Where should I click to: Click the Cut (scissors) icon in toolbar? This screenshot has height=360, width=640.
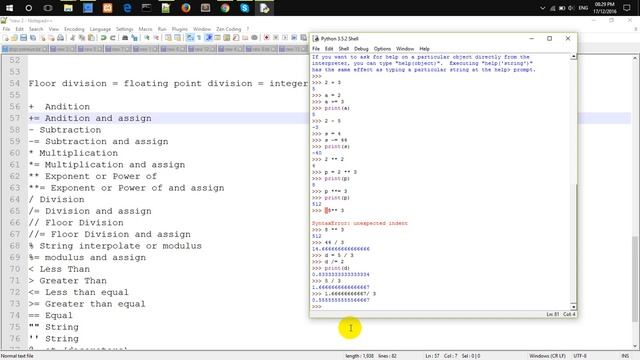pos(73,38)
